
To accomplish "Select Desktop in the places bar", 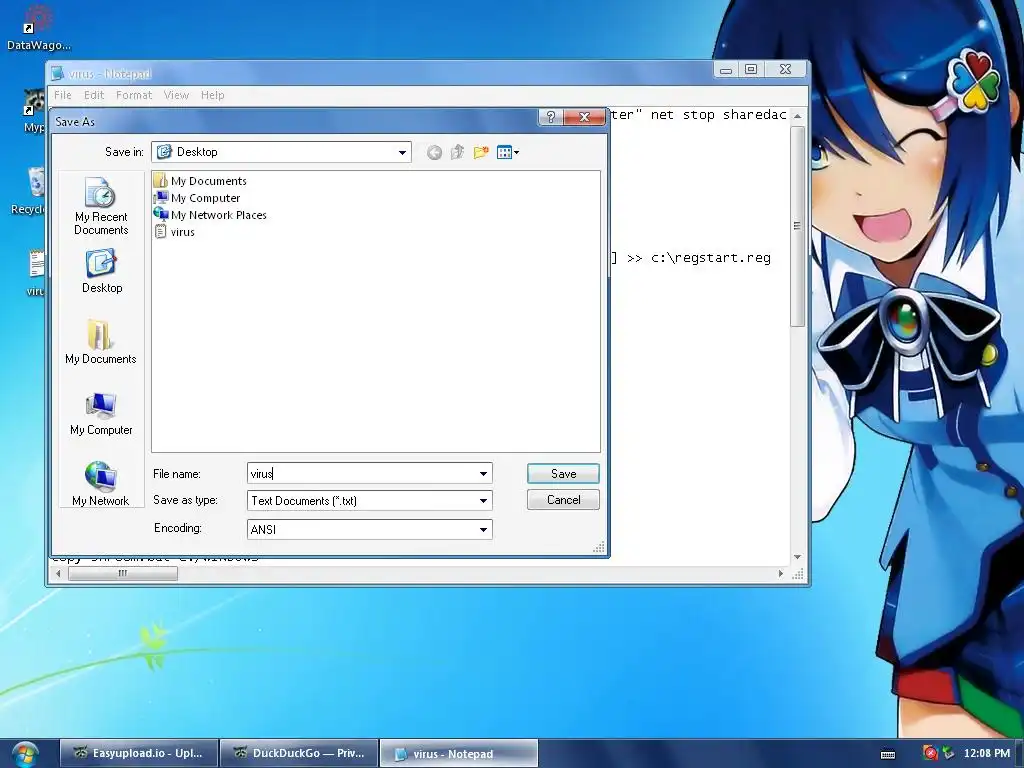I will [101, 271].
